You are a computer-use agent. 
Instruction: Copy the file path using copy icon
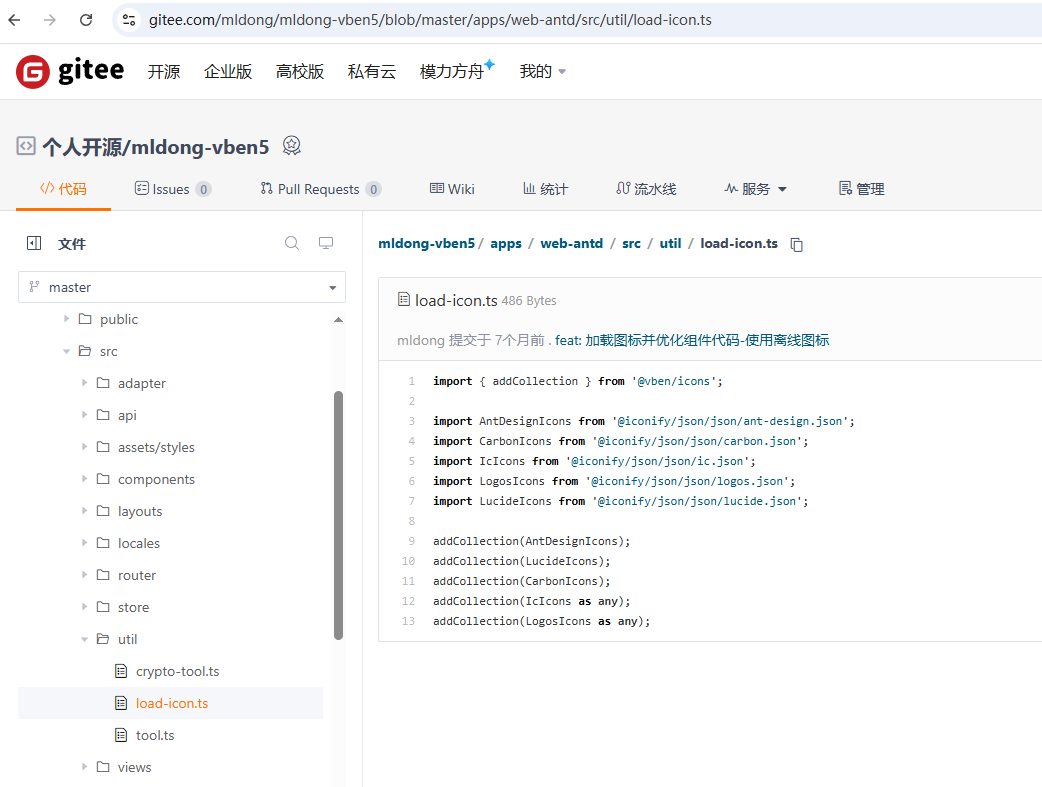797,244
